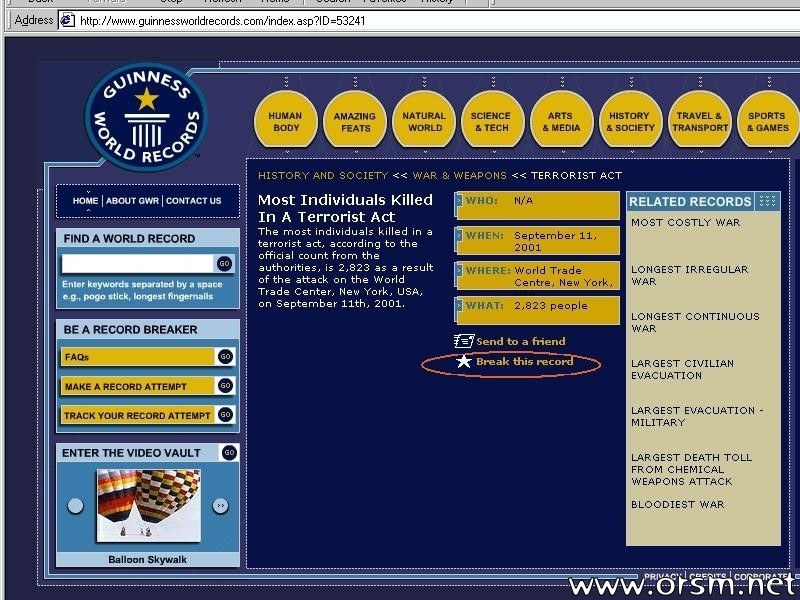Image resolution: width=800 pixels, height=600 pixels.
Task: Click the Guinness World Records logo
Action: (146, 117)
